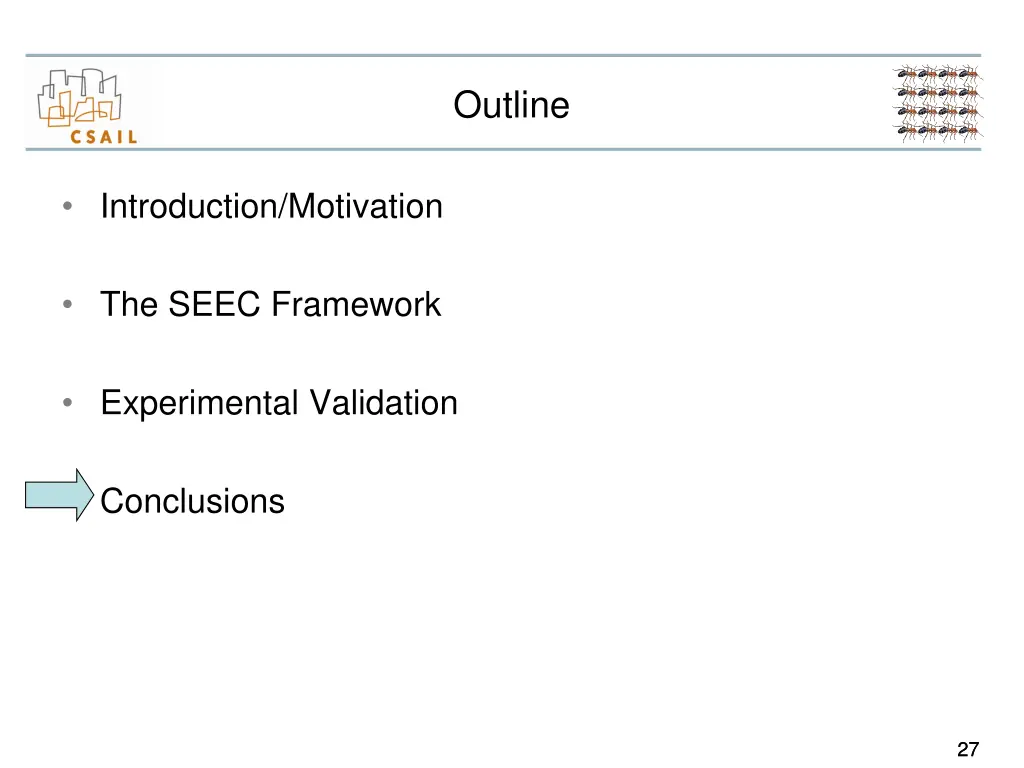The image size is (1024, 768).
Task: Click the bullet dot before Introduction/Motivation
Action: pos(66,207)
